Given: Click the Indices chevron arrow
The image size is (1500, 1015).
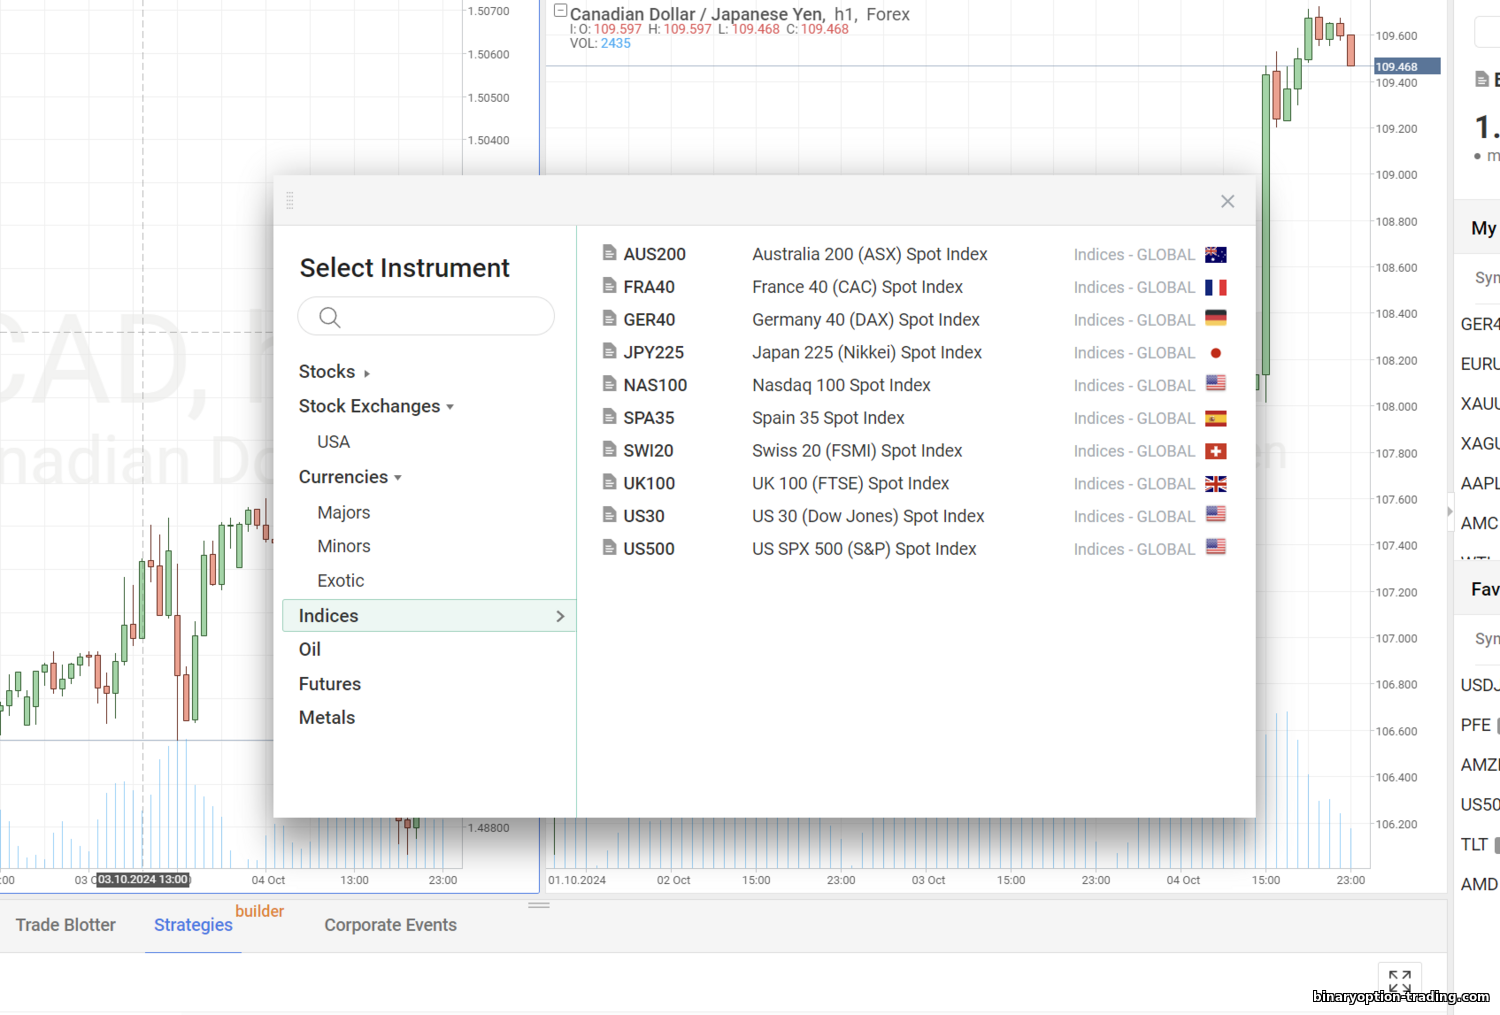Looking at the screenshot, I should (x=560, y=616).
